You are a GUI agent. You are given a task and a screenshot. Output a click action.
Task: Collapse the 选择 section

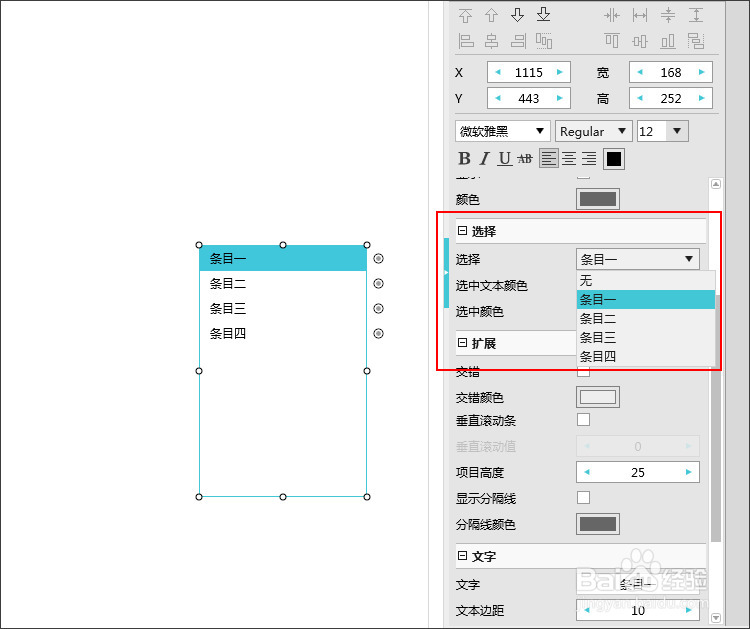click(x=462, y=231)
